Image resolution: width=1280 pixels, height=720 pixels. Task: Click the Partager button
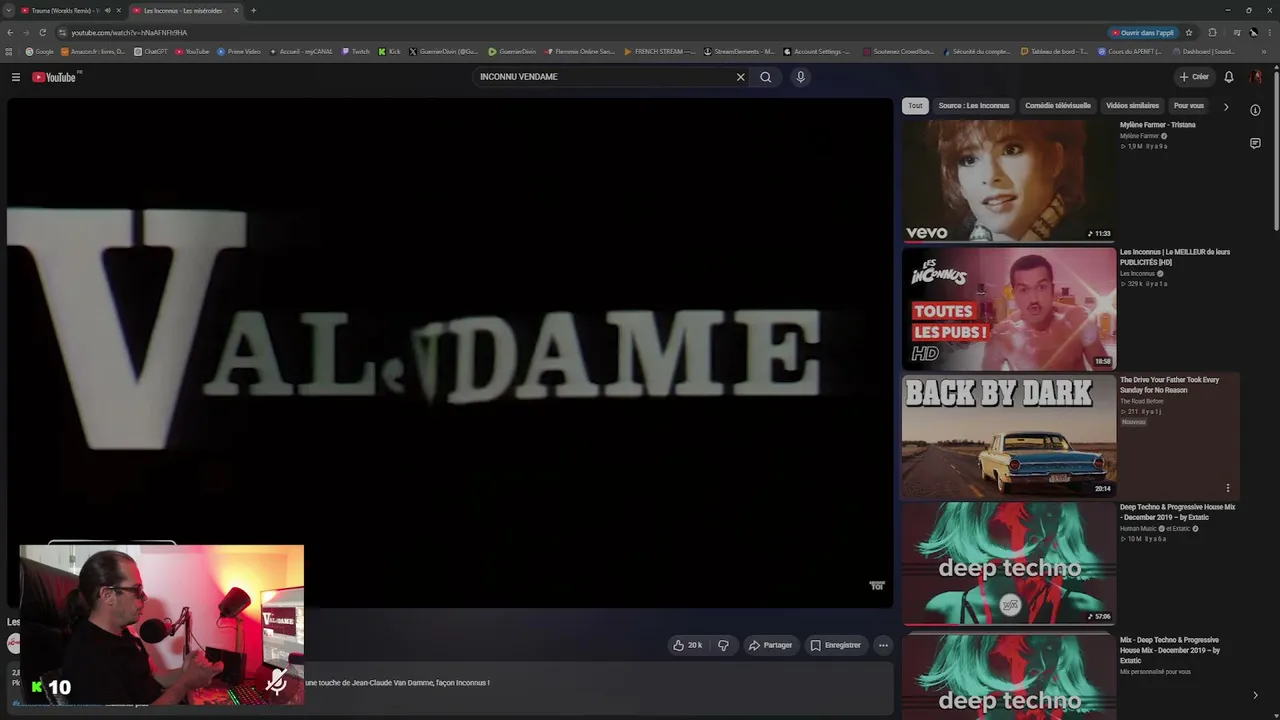(770, 645)
